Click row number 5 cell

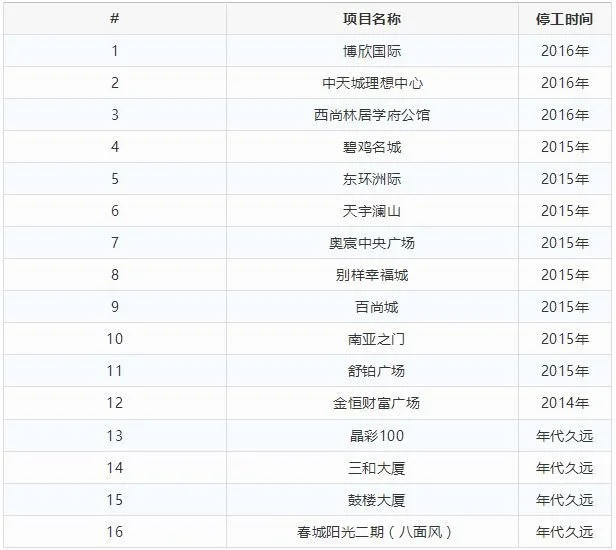pos(115,179)
